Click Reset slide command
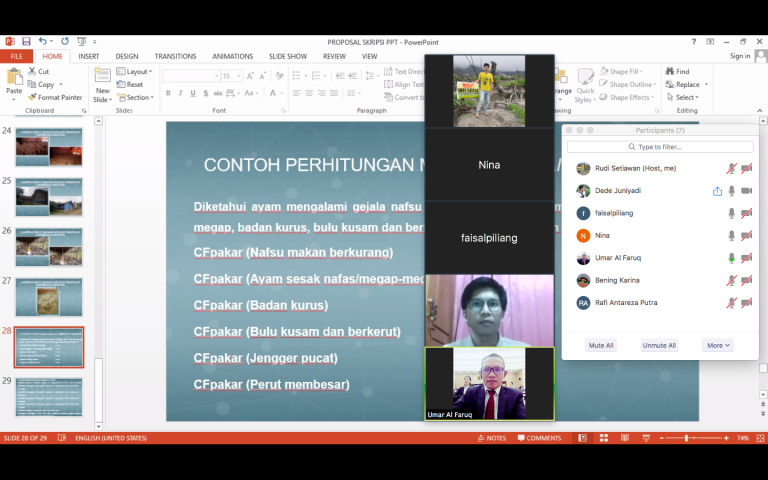The height and width of the screenshot is (480, 768). click(130, 84)
